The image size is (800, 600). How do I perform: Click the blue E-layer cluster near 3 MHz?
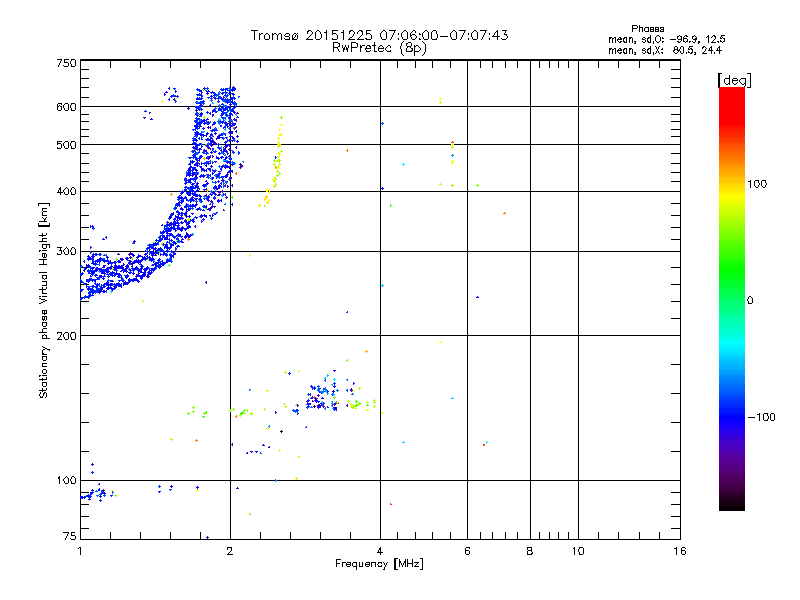322,396
